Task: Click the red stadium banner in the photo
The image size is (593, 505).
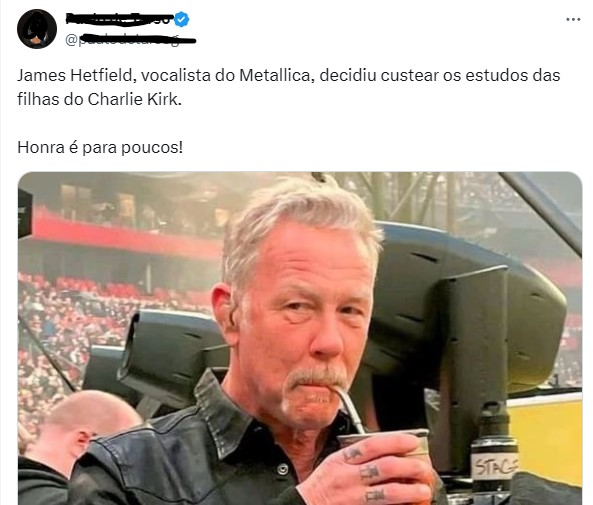Action: (x=125, y=235)
